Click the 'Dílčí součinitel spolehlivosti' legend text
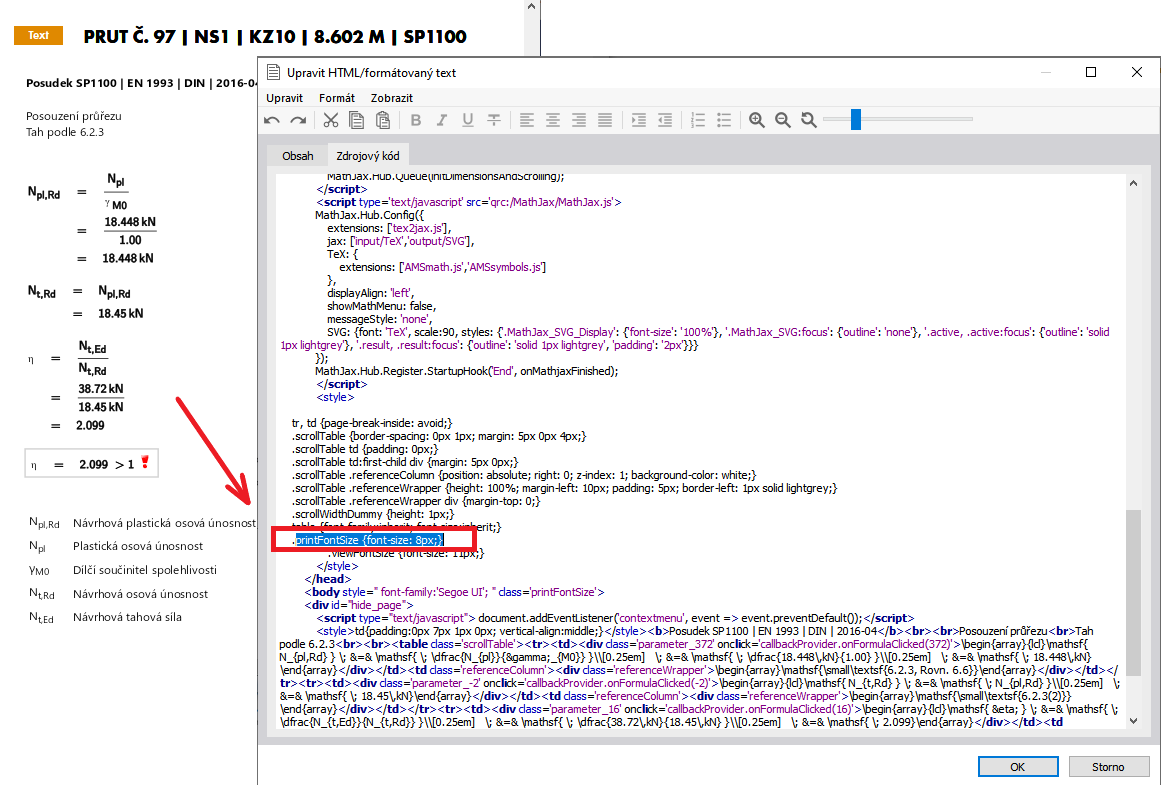 [x=145, y=569]
